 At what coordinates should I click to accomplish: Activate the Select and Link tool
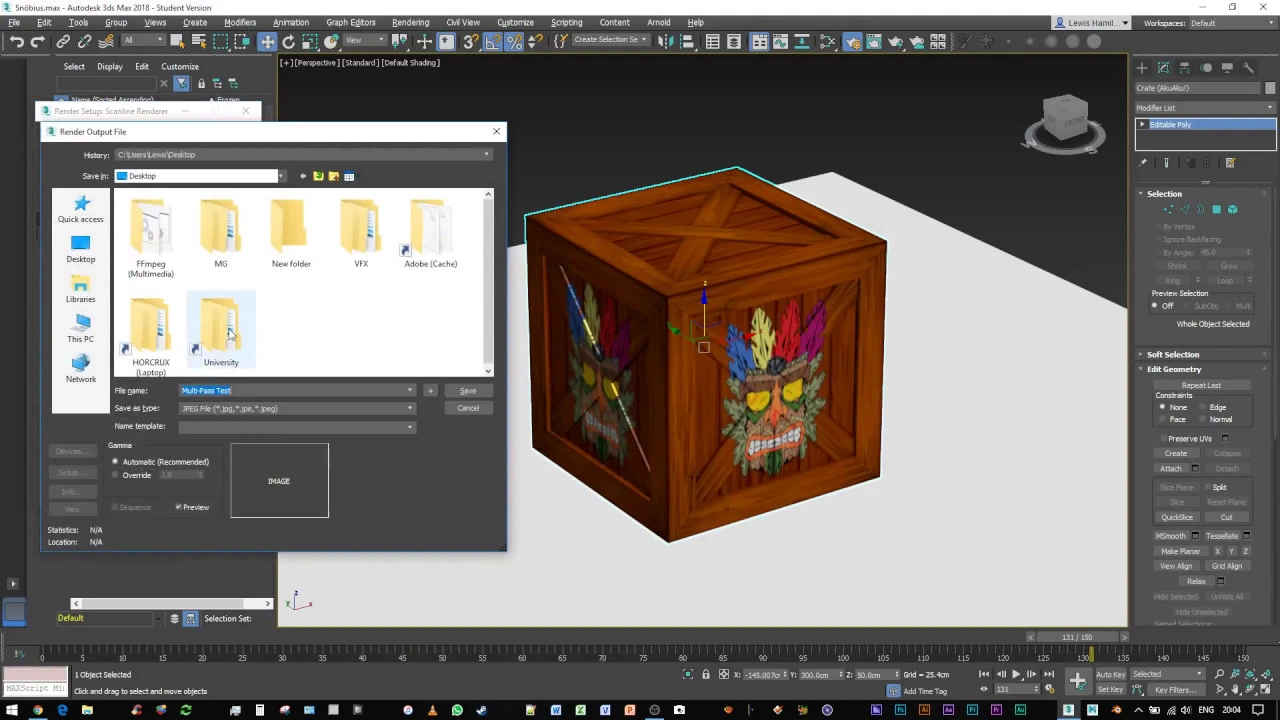63,41
